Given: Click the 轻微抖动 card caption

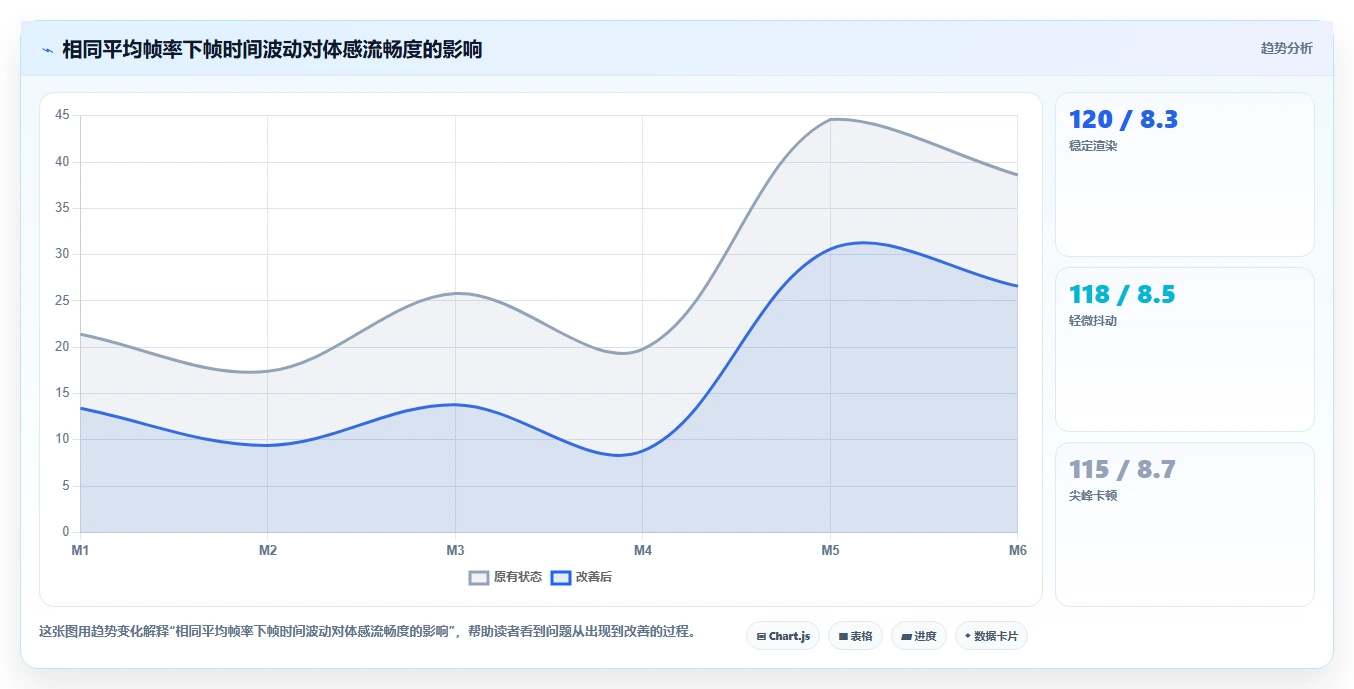Looking at the screenshot, I should [x=1093, y=321].
